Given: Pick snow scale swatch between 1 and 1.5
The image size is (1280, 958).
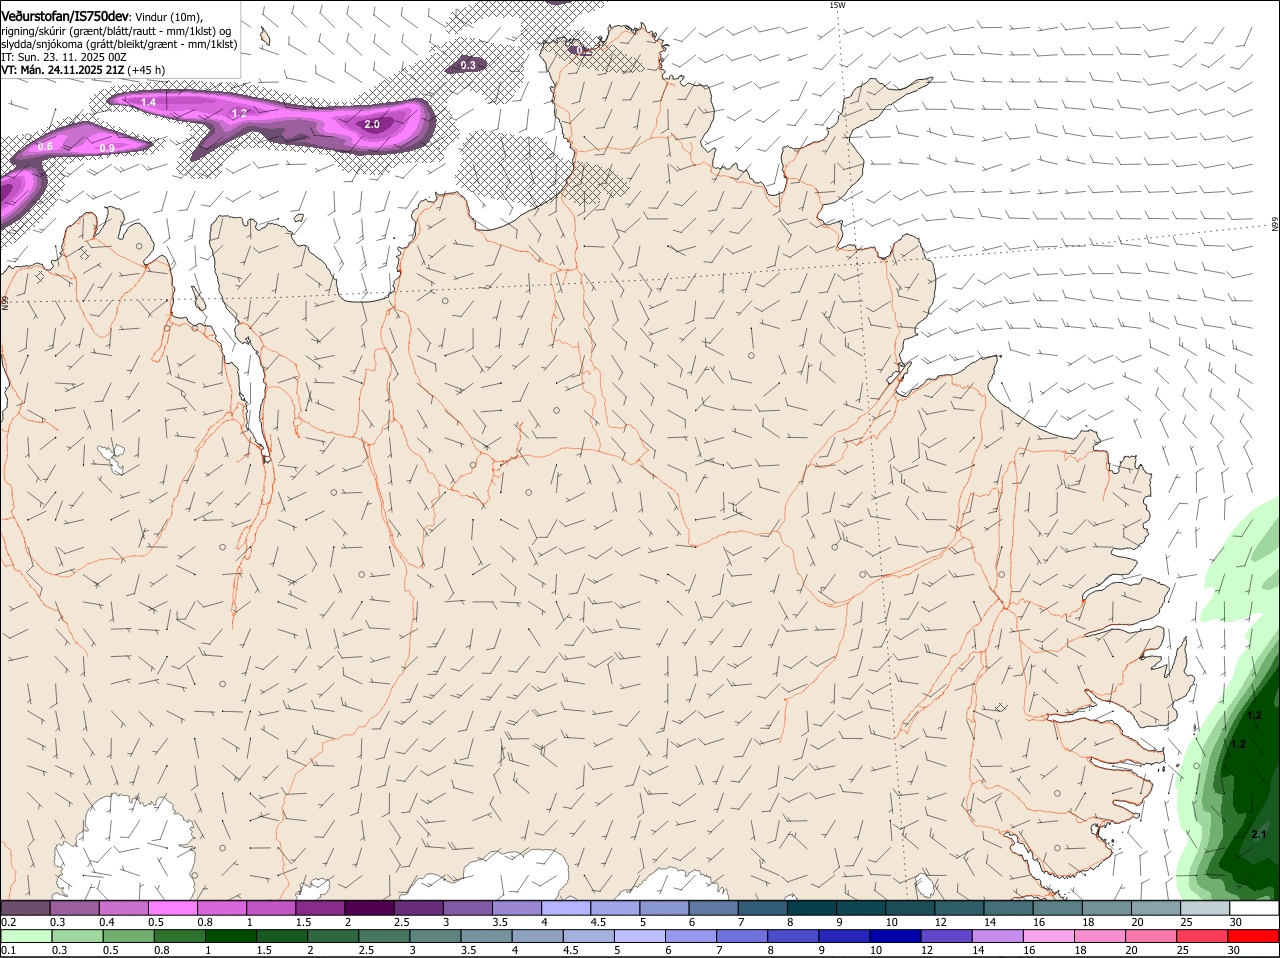Looking at the screenshot, I should coord(271,907).
